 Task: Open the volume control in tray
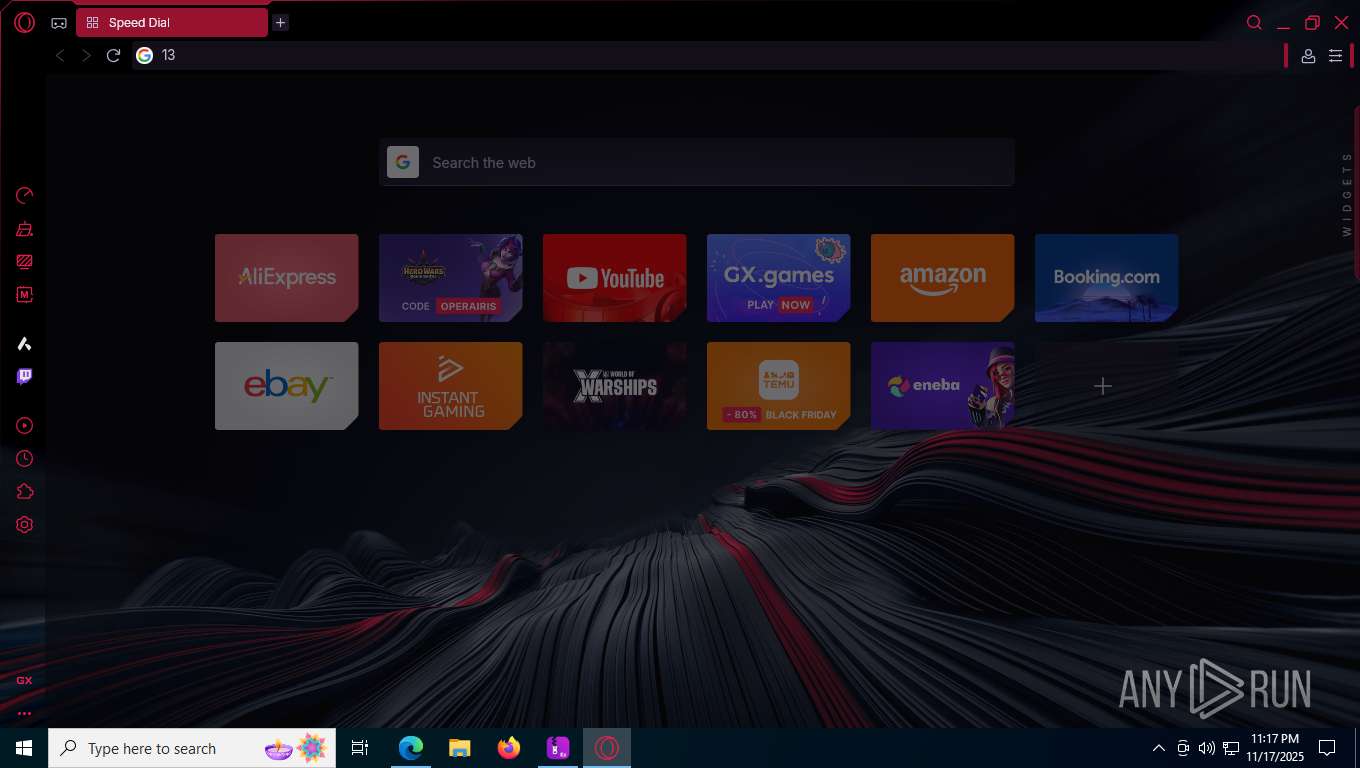[x=1207, y=748]
